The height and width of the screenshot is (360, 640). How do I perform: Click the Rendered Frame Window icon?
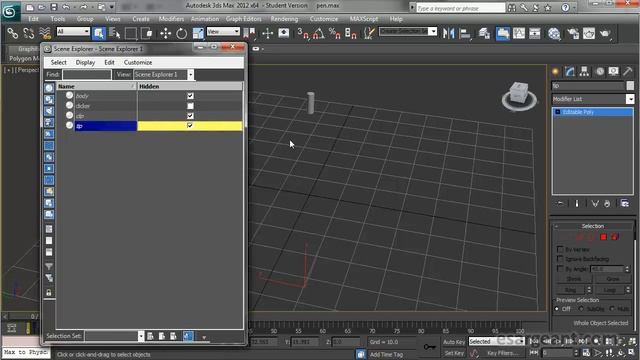click(589, 33)
